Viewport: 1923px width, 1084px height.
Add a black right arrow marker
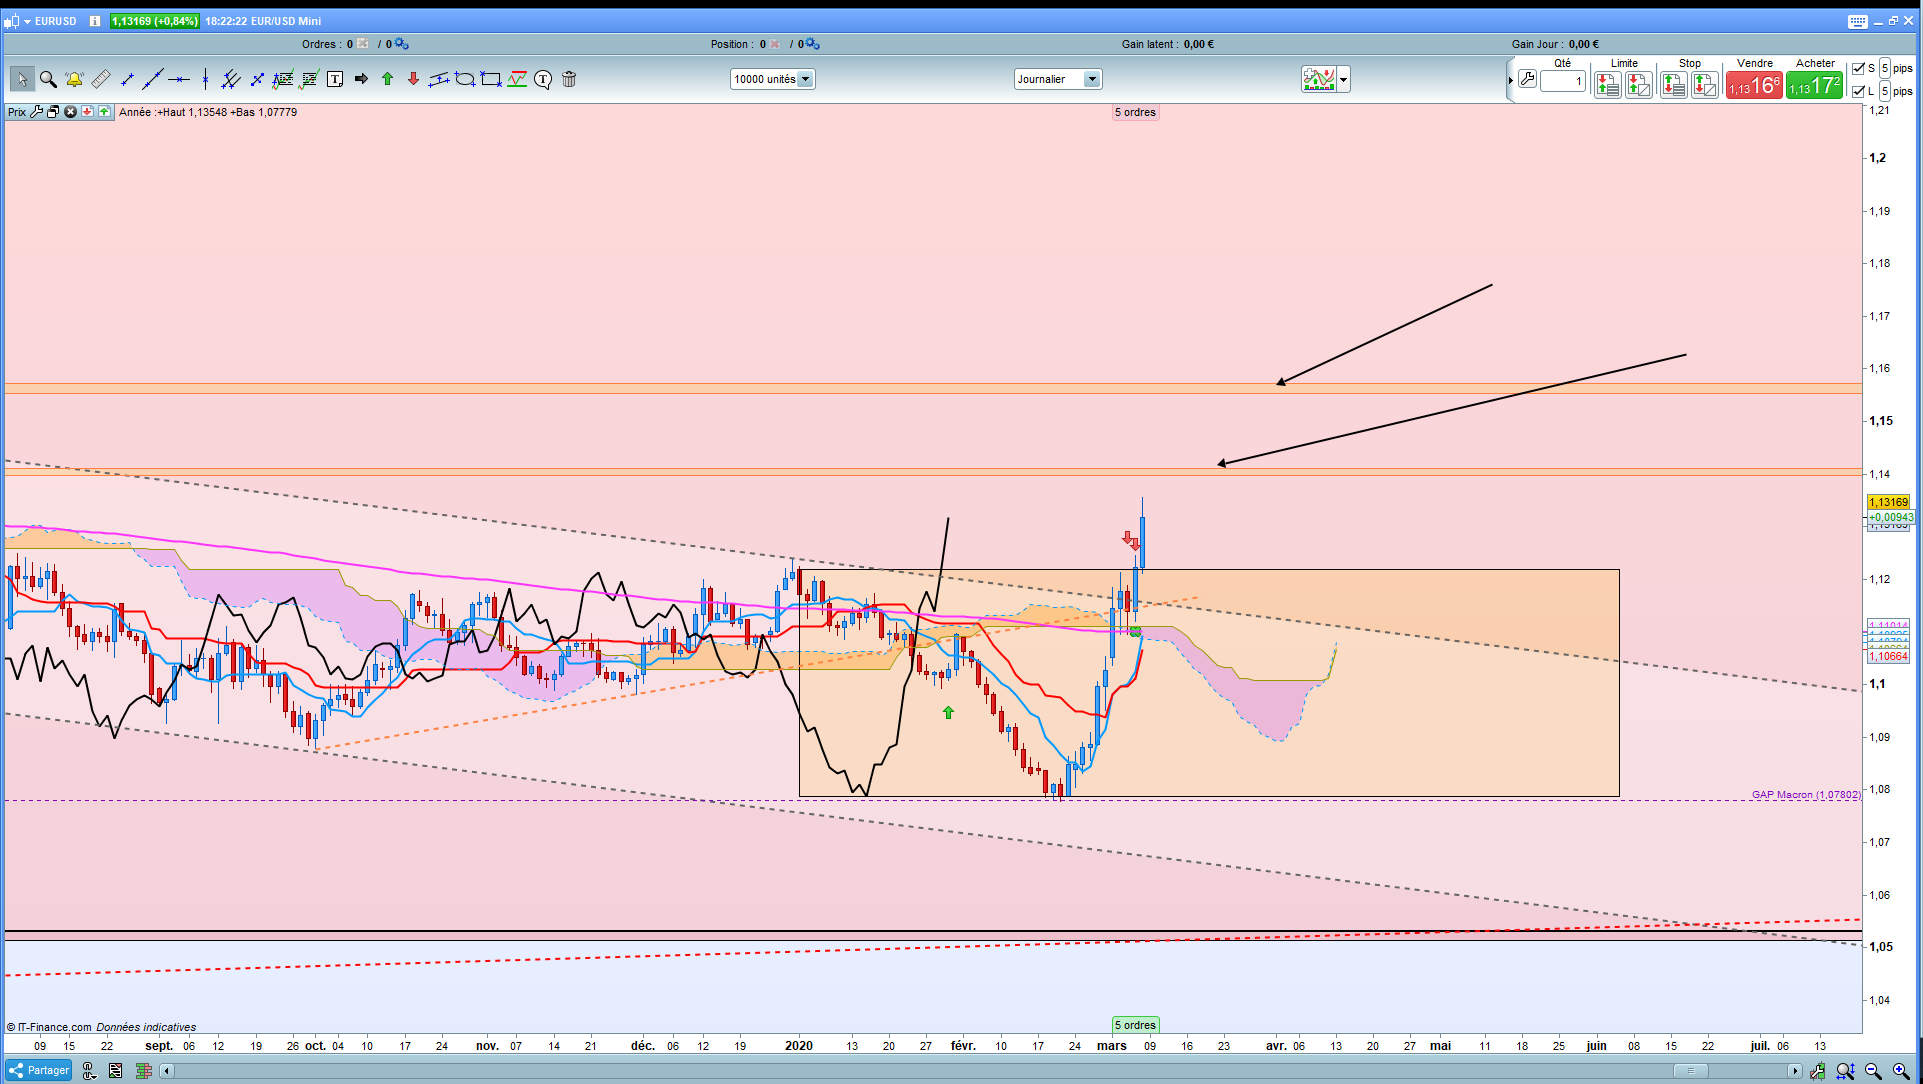click(361, 79)
